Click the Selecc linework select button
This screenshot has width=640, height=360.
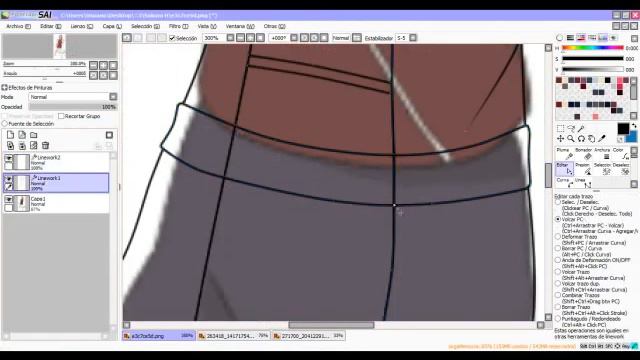click(x=602, y=169)
